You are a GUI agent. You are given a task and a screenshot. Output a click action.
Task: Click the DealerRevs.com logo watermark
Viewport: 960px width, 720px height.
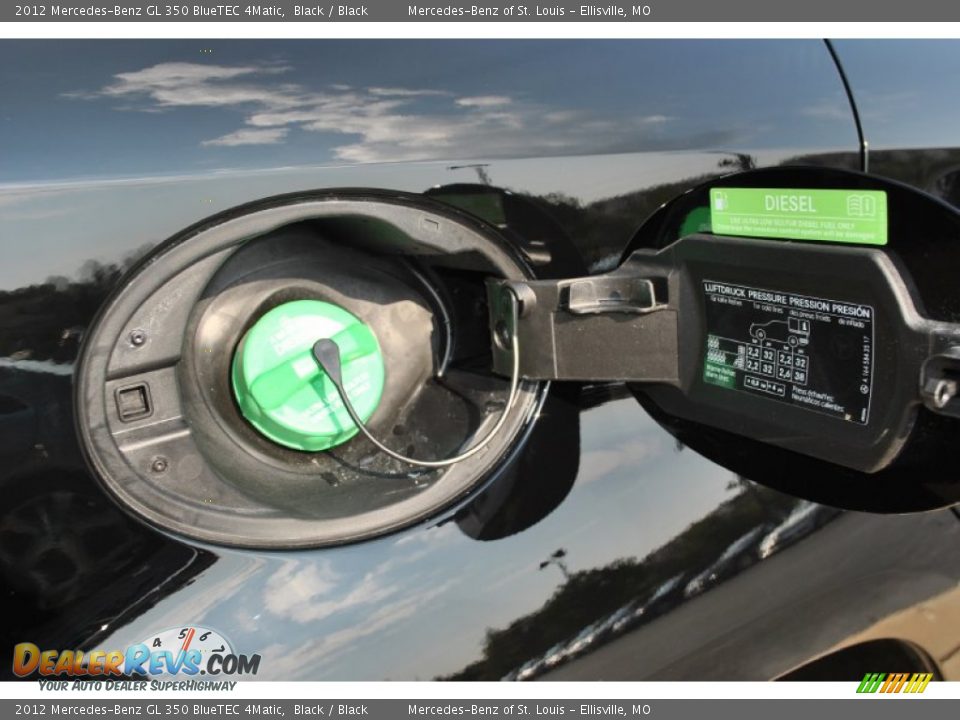click(x=135, y=660)
